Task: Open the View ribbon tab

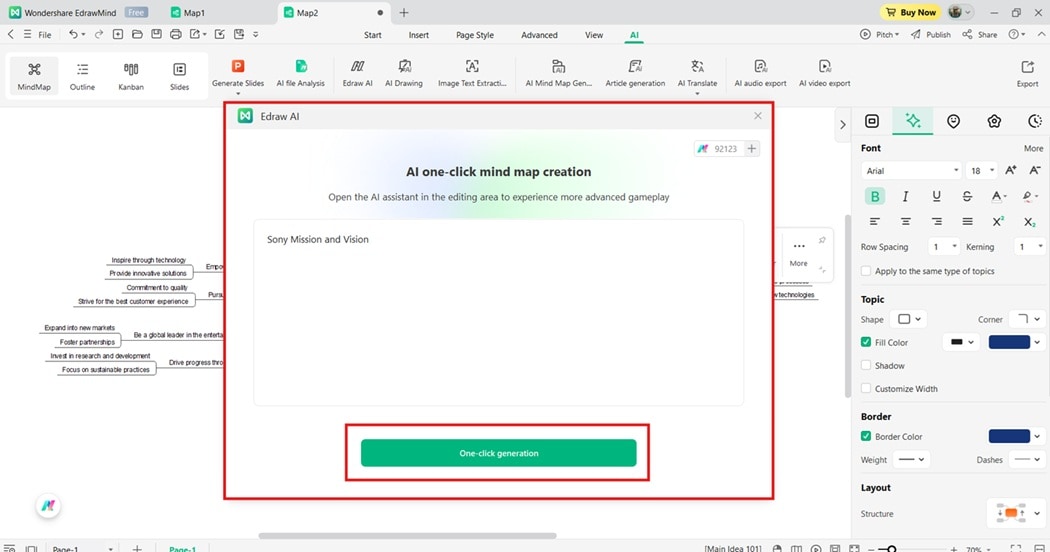Action: click(593, 35)
